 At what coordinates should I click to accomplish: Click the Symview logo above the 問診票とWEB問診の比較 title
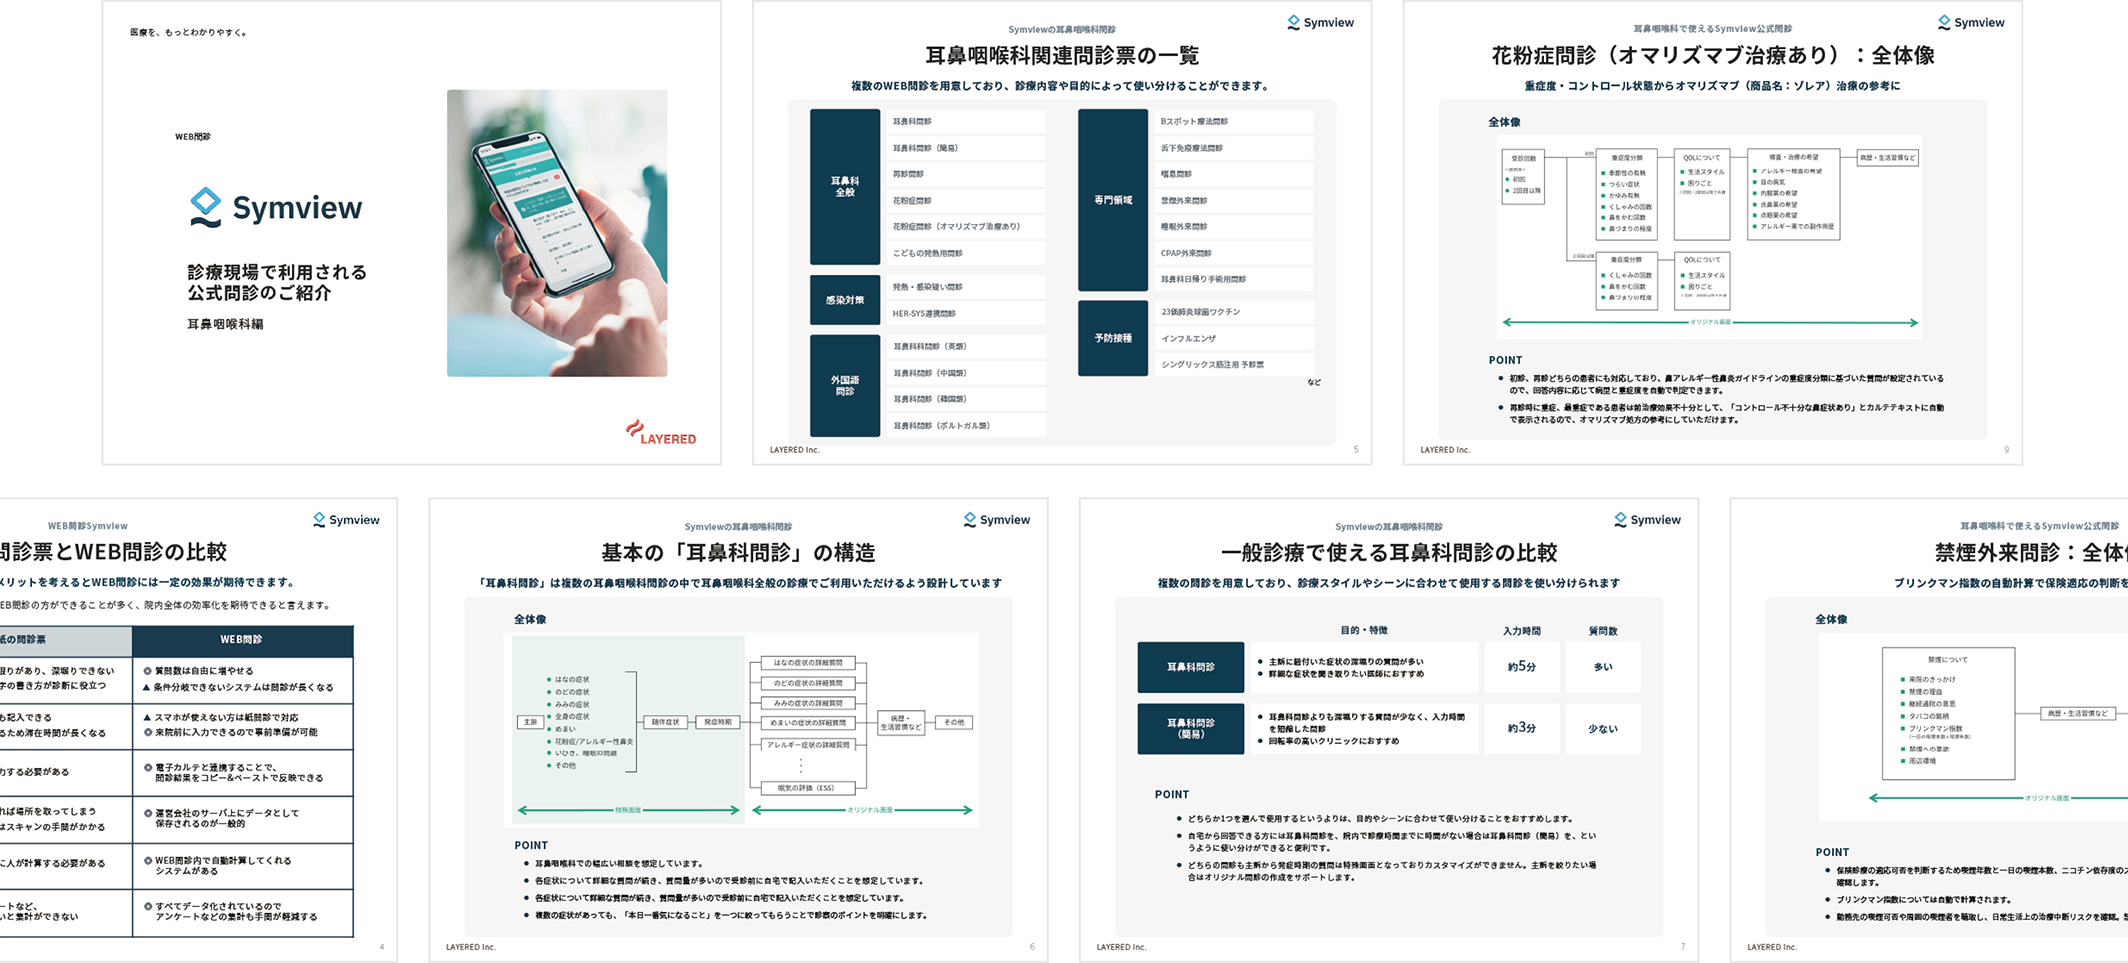(346, 519)
